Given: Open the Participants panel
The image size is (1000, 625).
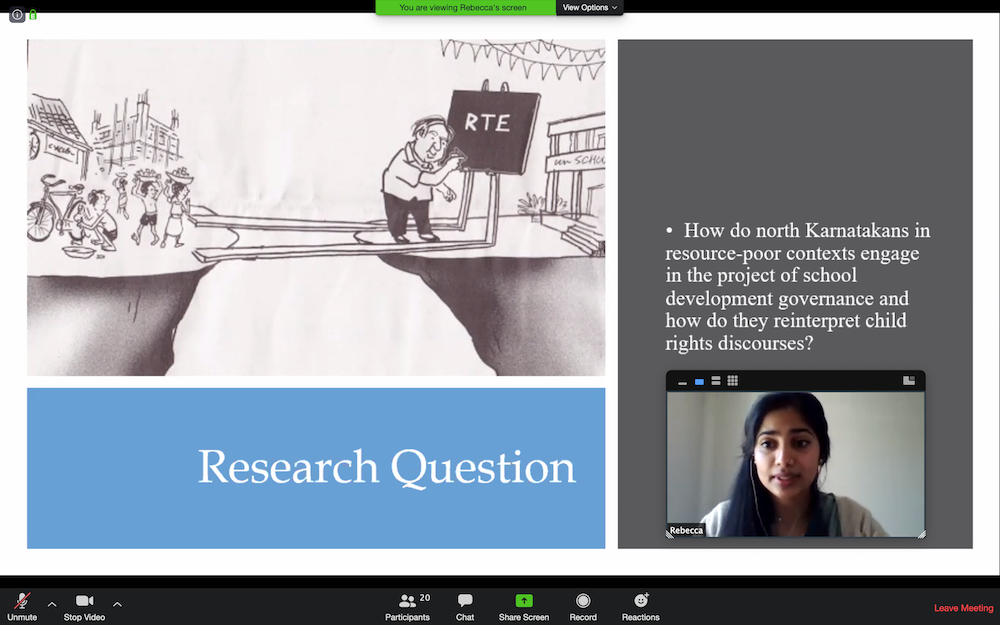Looking at the screenshot, I should tap(408, 607).
